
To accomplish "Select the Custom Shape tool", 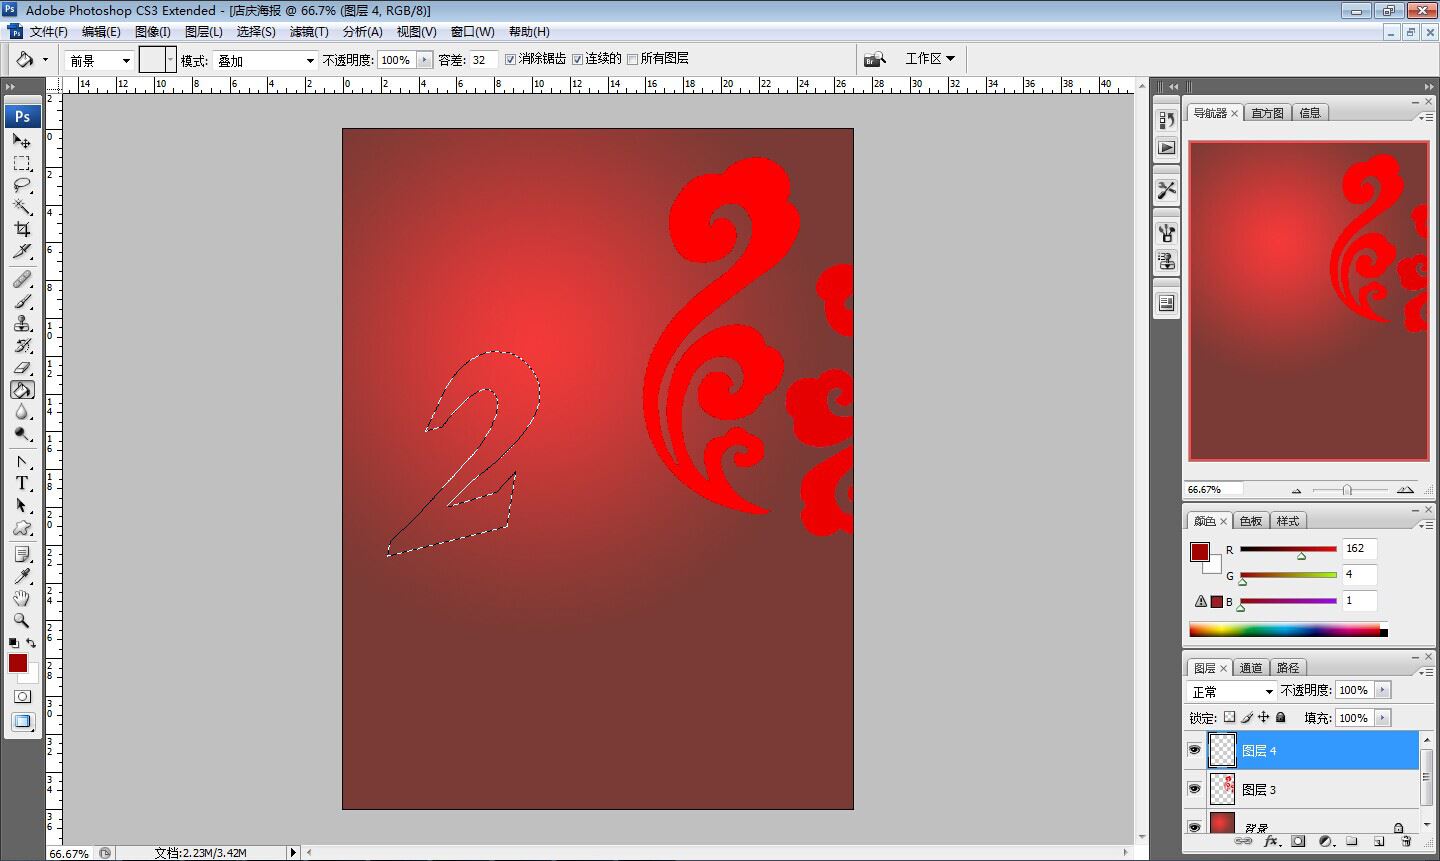I will 22,528.
